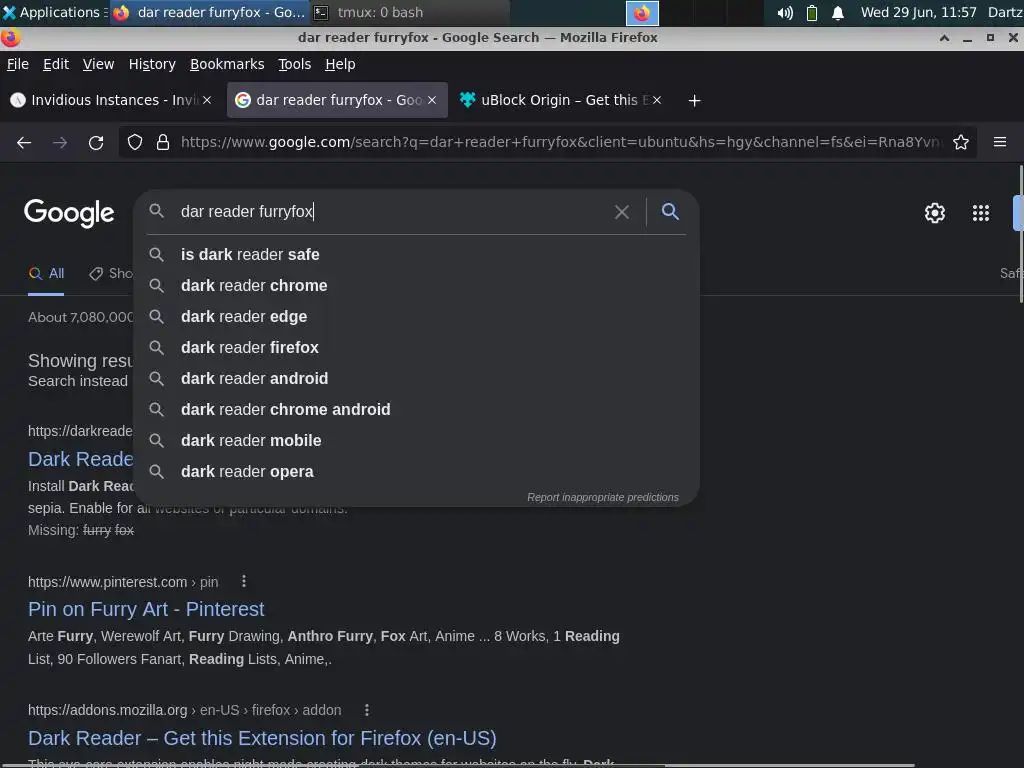Select the All search results tab
The height and width of the screenshot is (768, 1024).
pyautogui.click(x=46, y=274)
